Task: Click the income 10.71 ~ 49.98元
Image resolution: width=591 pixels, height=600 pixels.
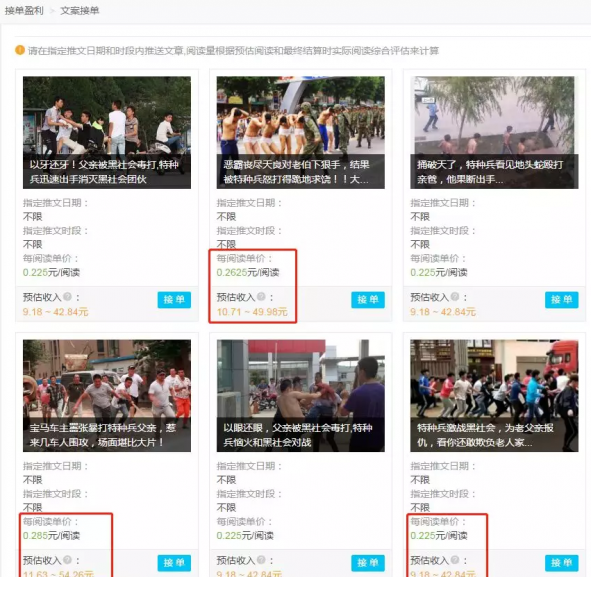Action: point(252,312)
